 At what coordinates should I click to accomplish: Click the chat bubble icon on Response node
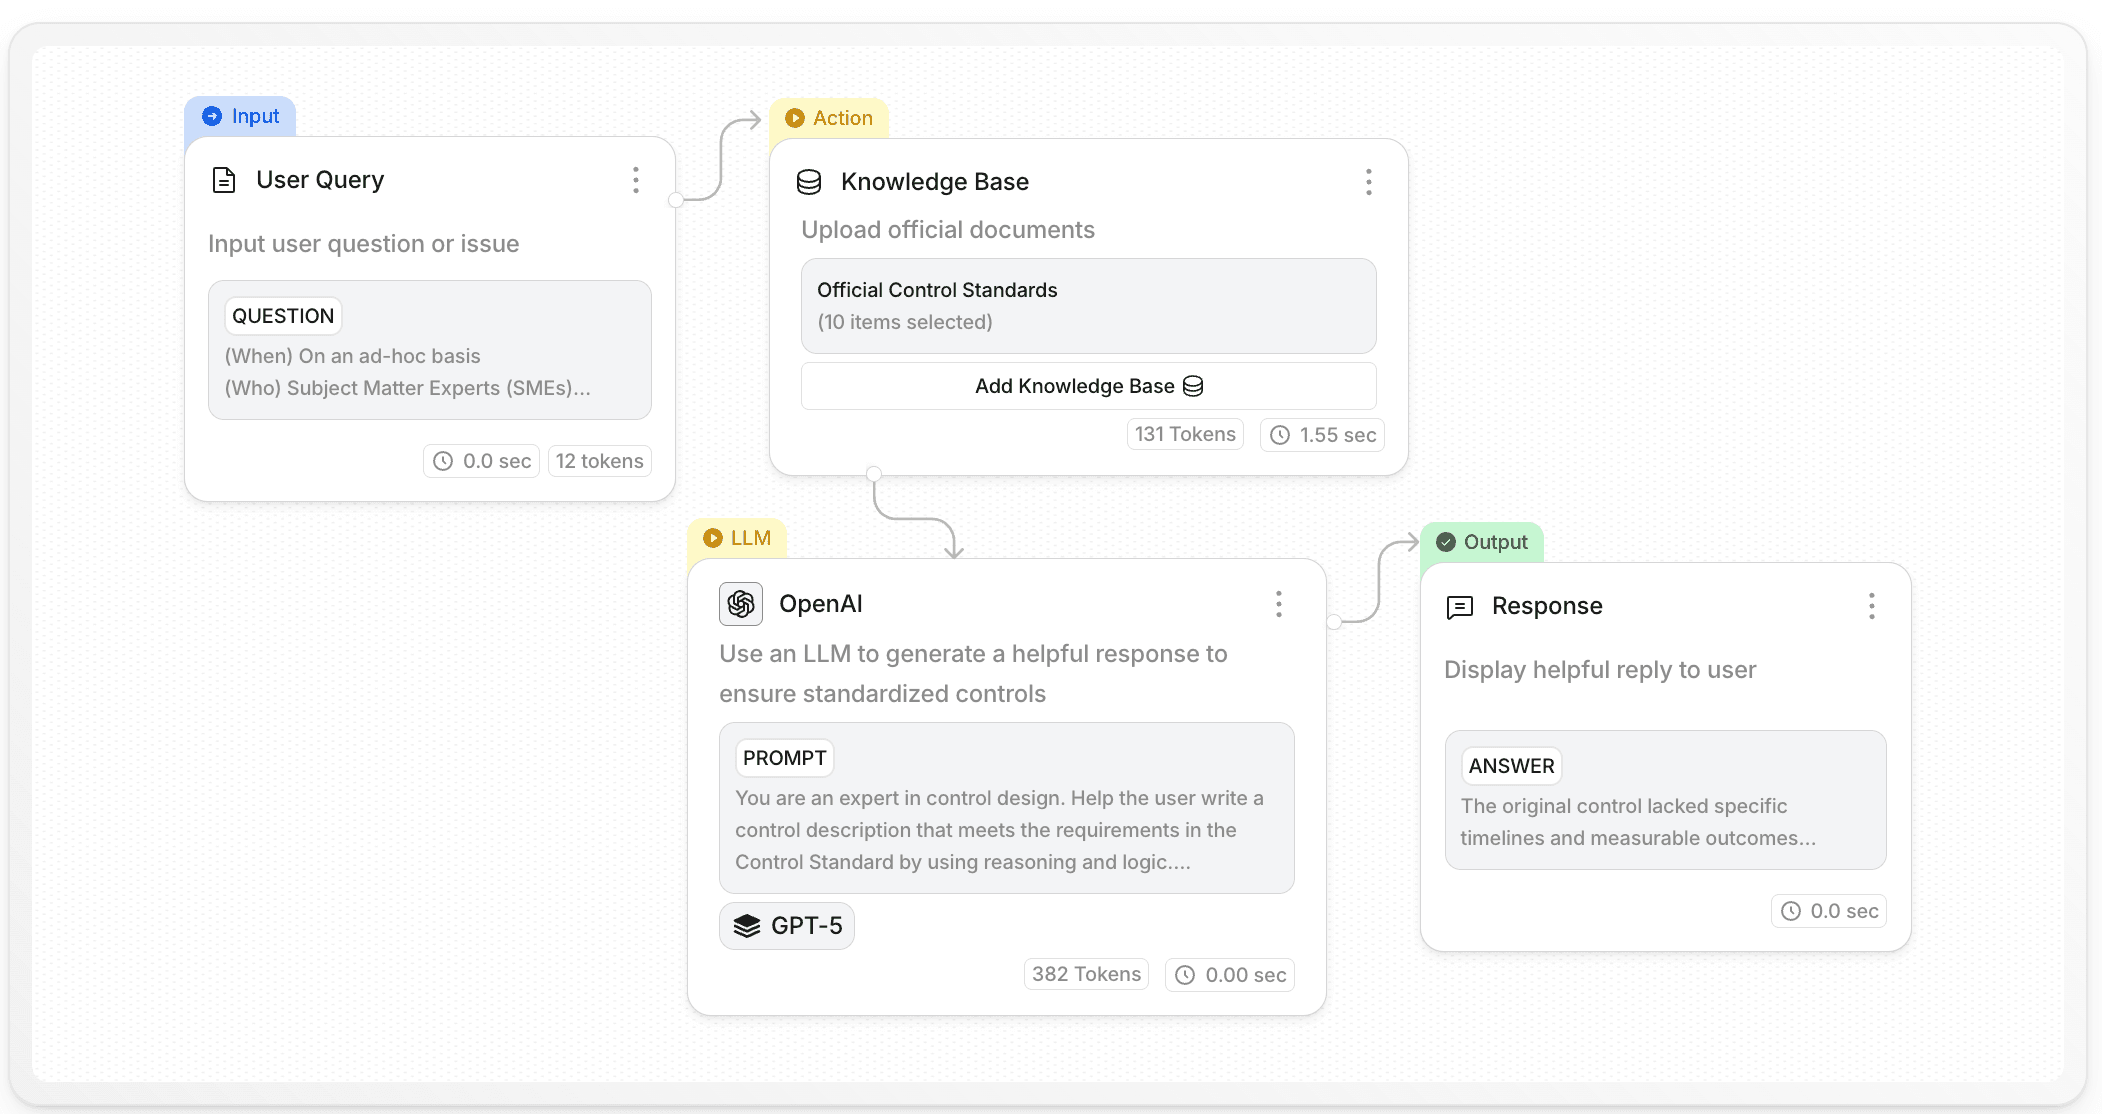1460,606
